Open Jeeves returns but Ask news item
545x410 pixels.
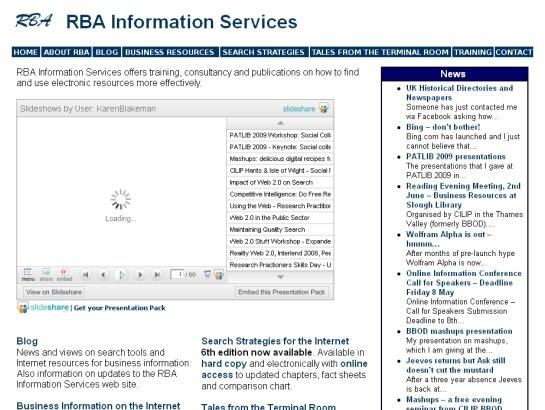[x=456, y=365]
